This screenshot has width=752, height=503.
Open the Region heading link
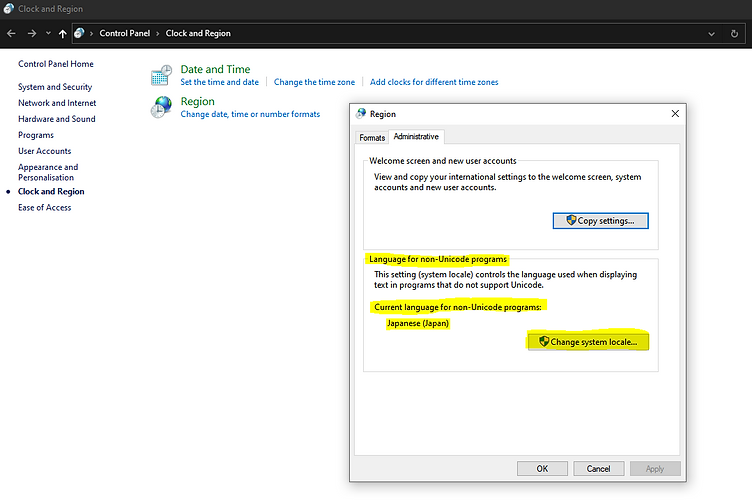coord(198,101)
